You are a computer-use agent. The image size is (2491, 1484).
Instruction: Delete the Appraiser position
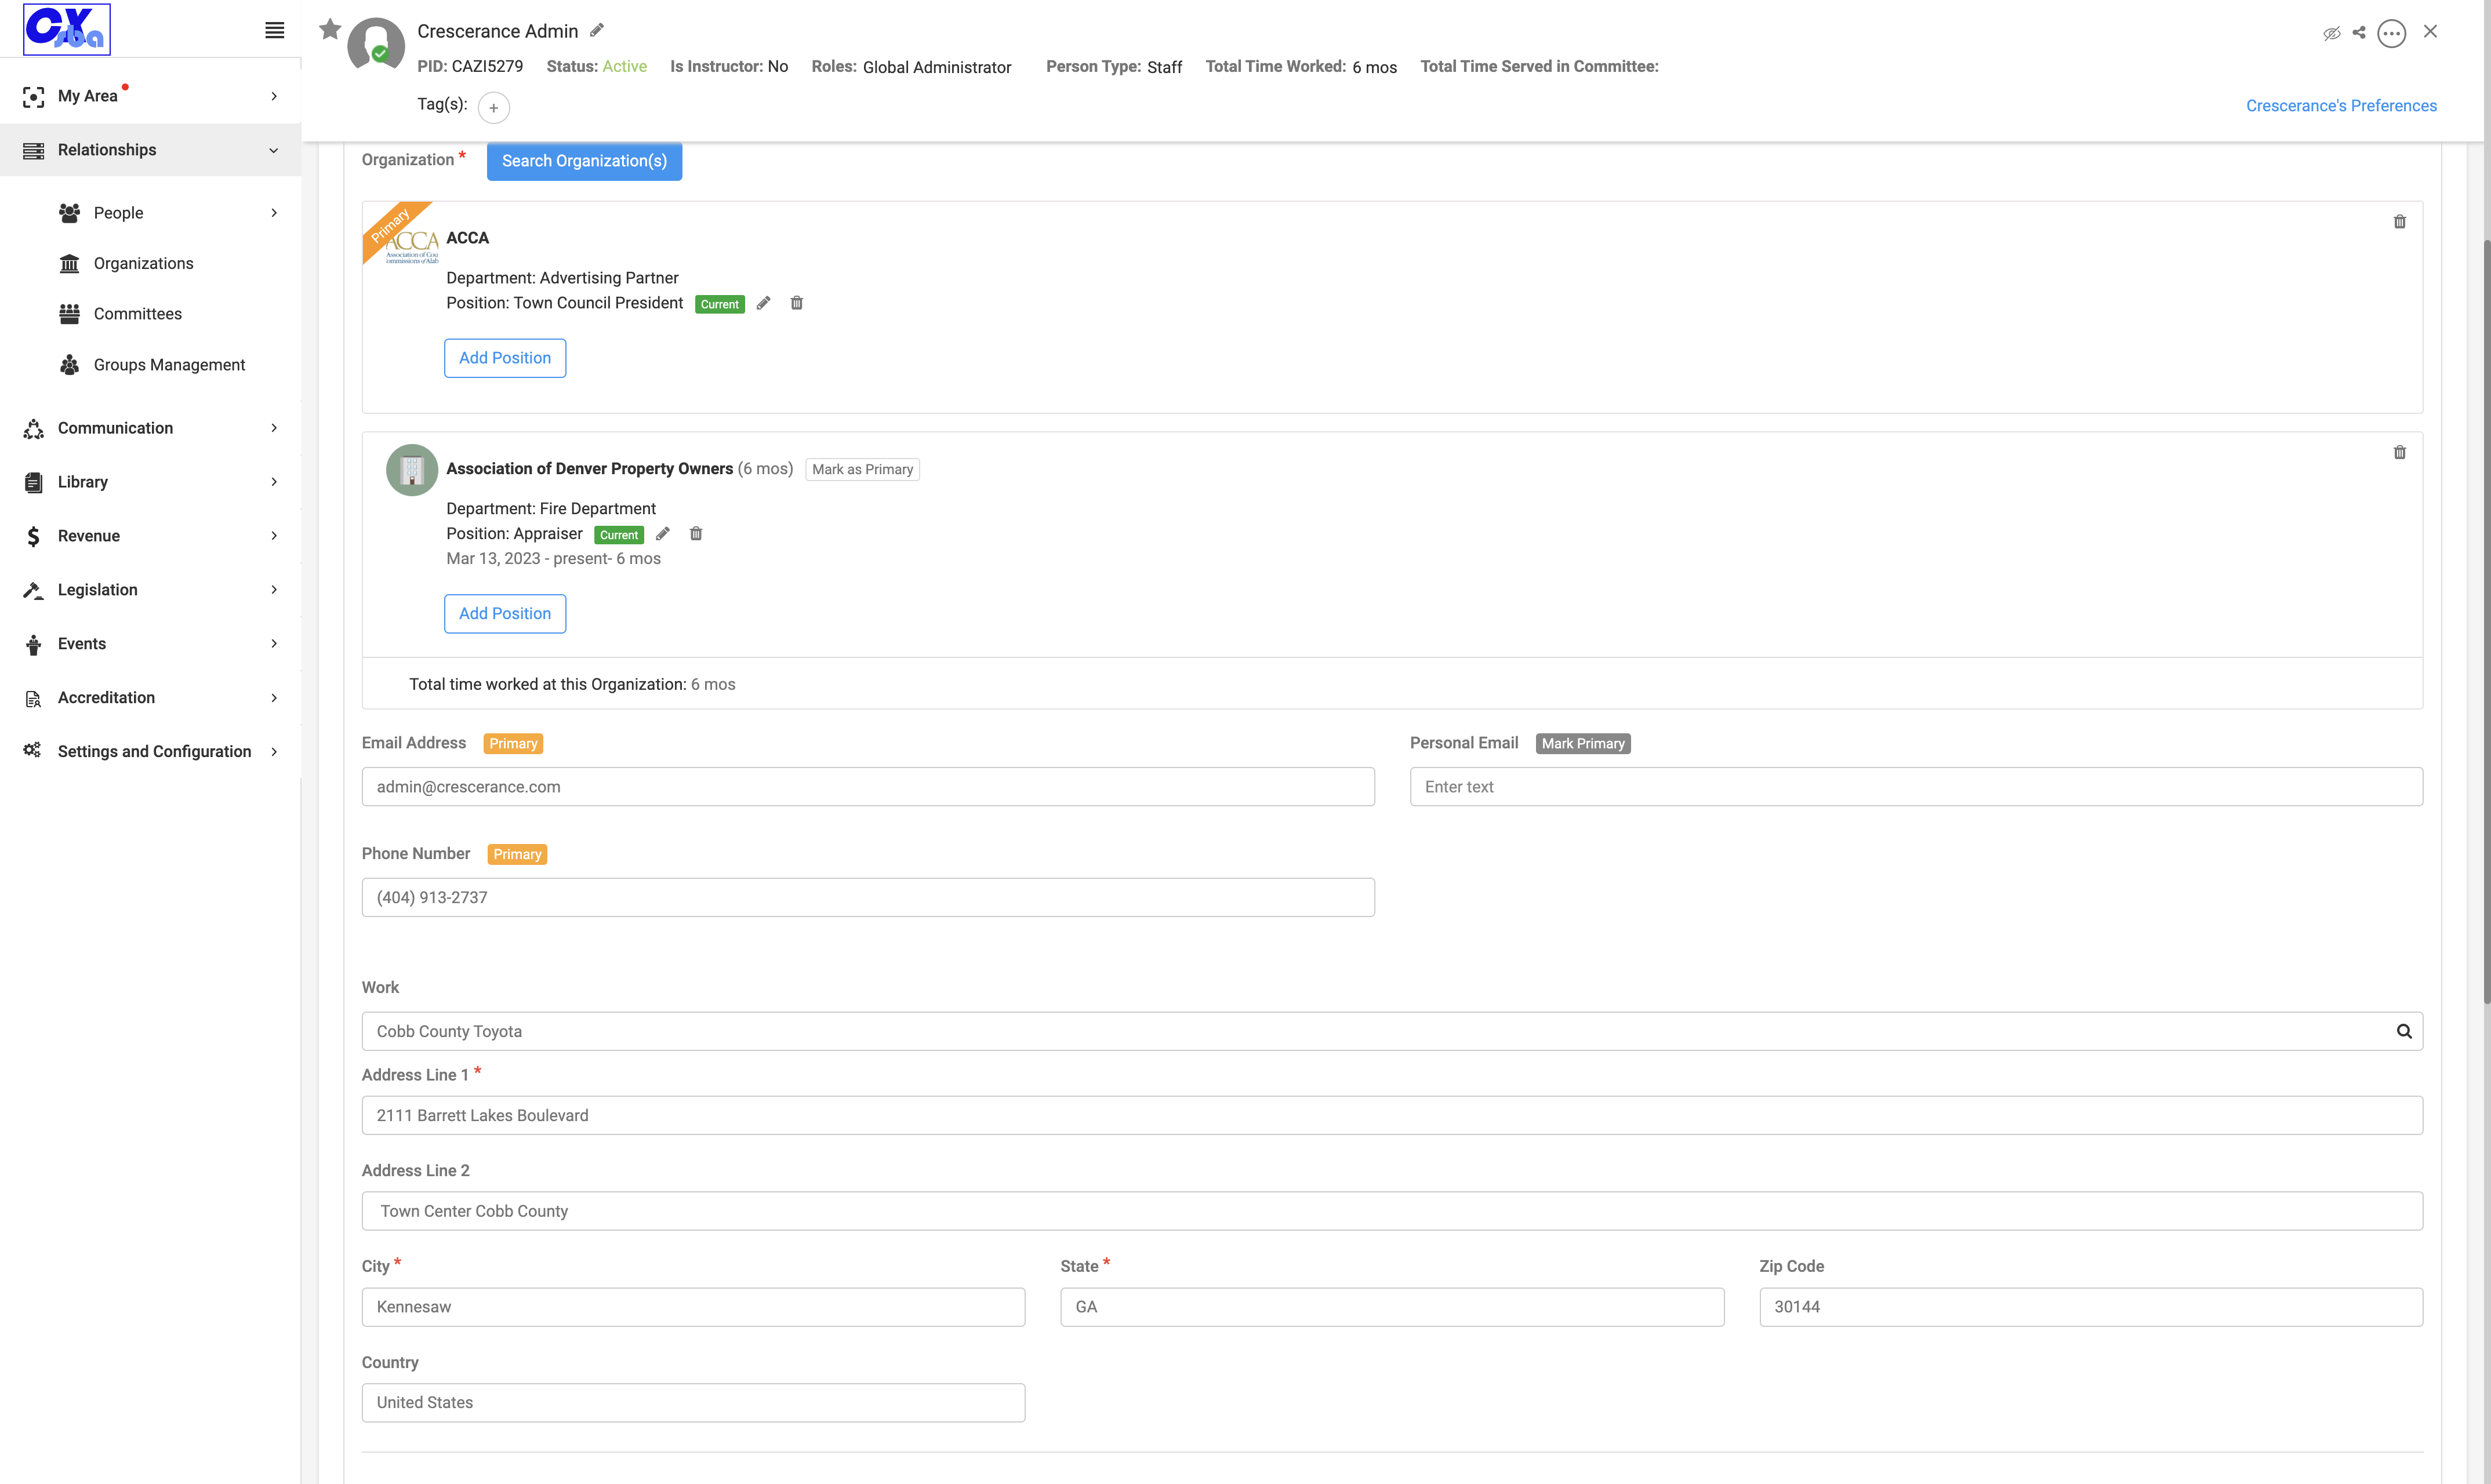pos(696,534)
